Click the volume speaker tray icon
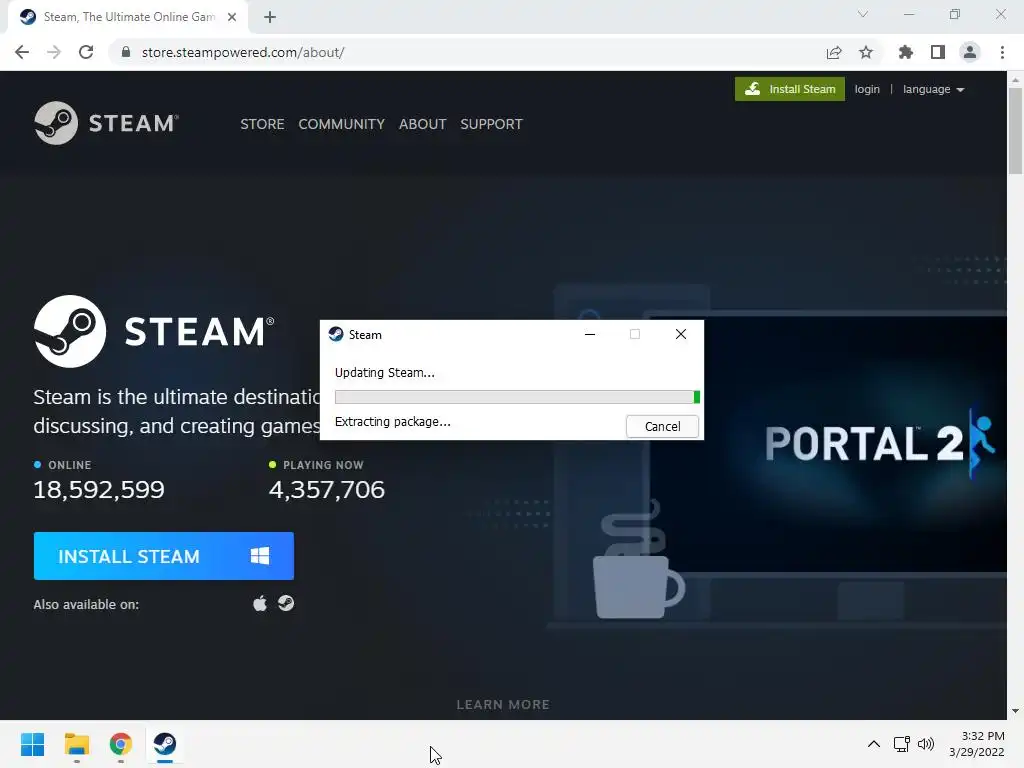1024x768 pixels. pos(925,744)
